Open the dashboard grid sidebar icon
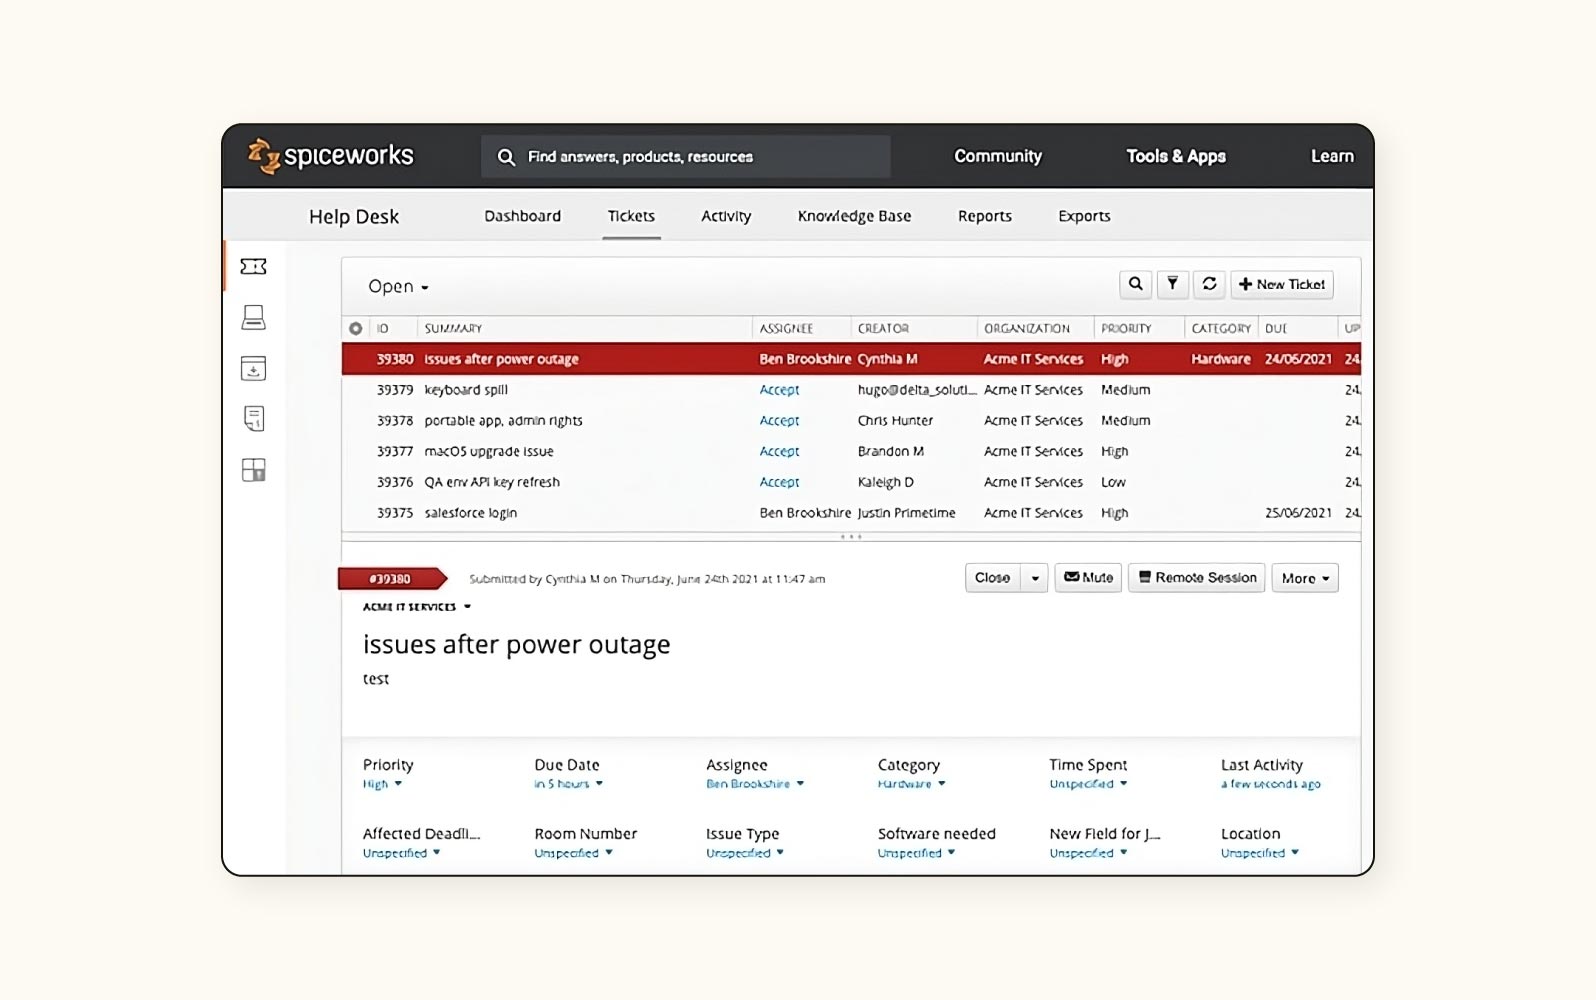This screenshot has width=1596, height=1000. point(254,470)
